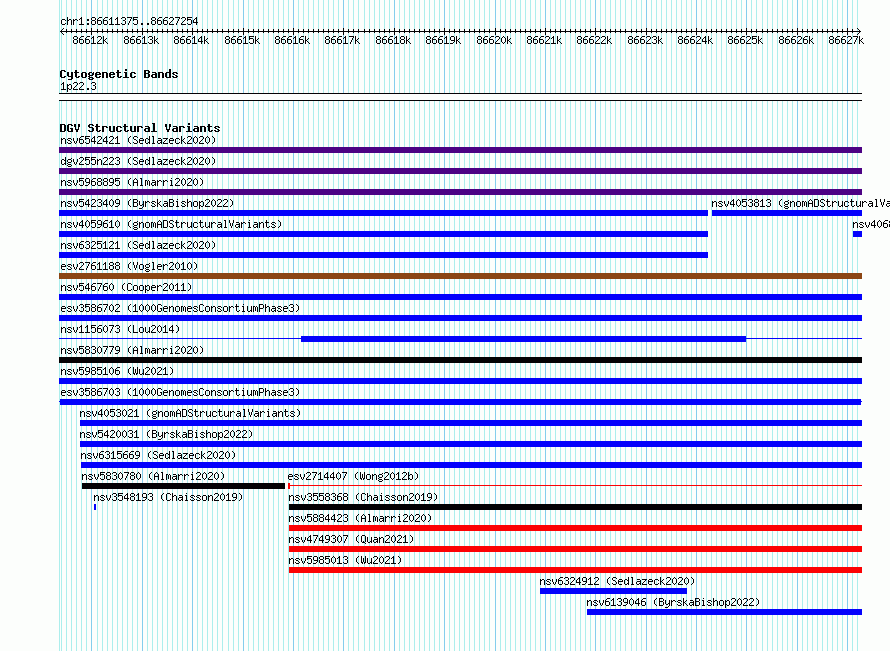Click the blue bar under nsv4053813

pyautogui.click(x=787, y=213)
